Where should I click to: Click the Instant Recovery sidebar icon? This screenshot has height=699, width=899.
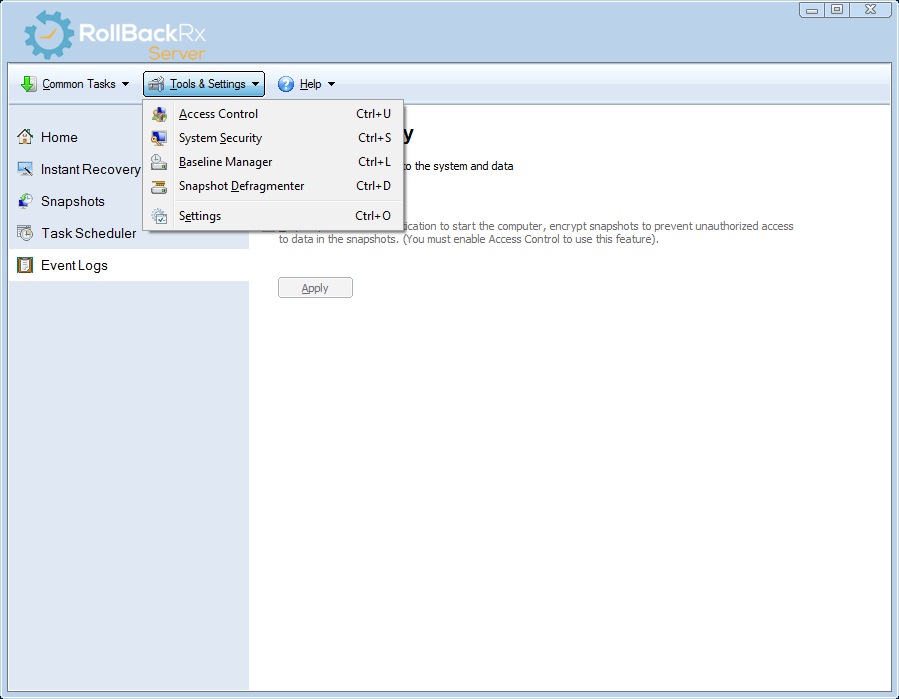pos(25,169)
